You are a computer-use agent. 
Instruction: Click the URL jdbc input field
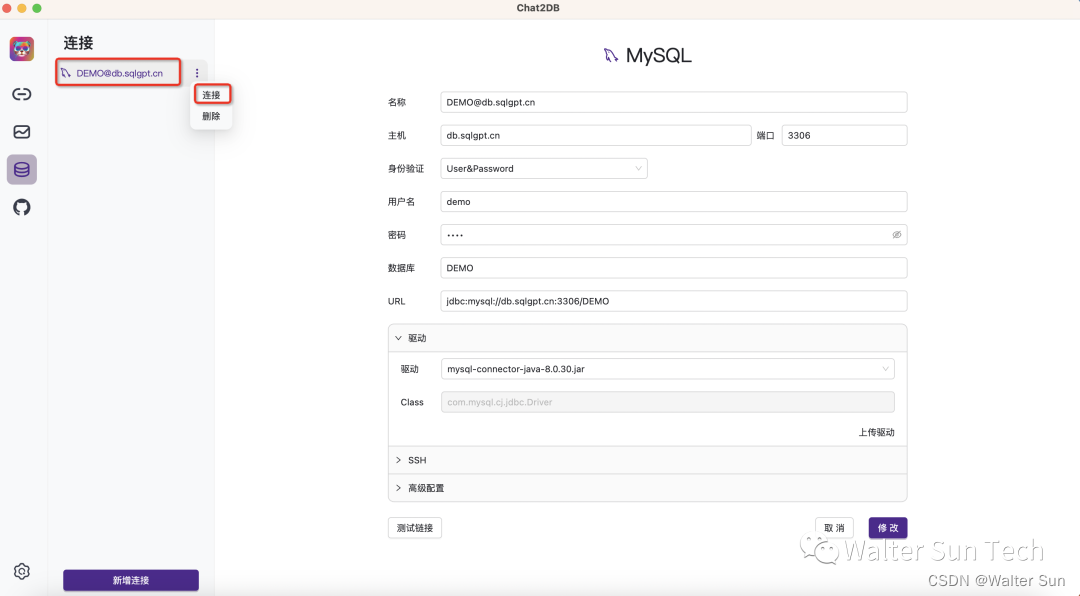coord(674,301)
